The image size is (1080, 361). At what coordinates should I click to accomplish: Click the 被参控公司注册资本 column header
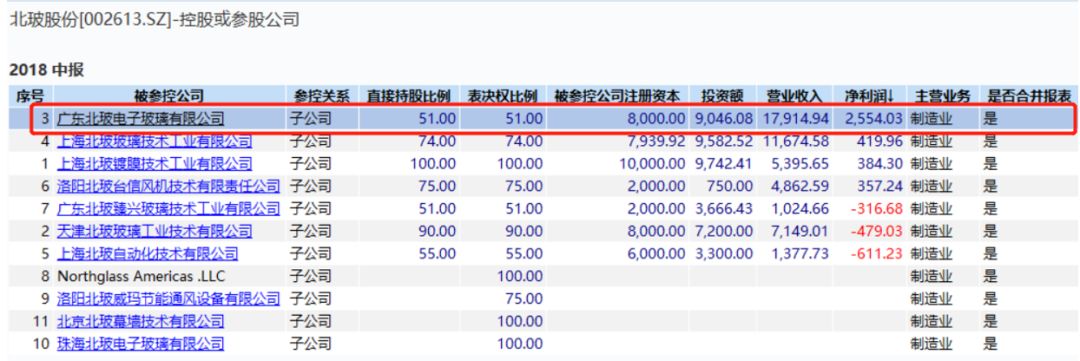coord(616,96)
